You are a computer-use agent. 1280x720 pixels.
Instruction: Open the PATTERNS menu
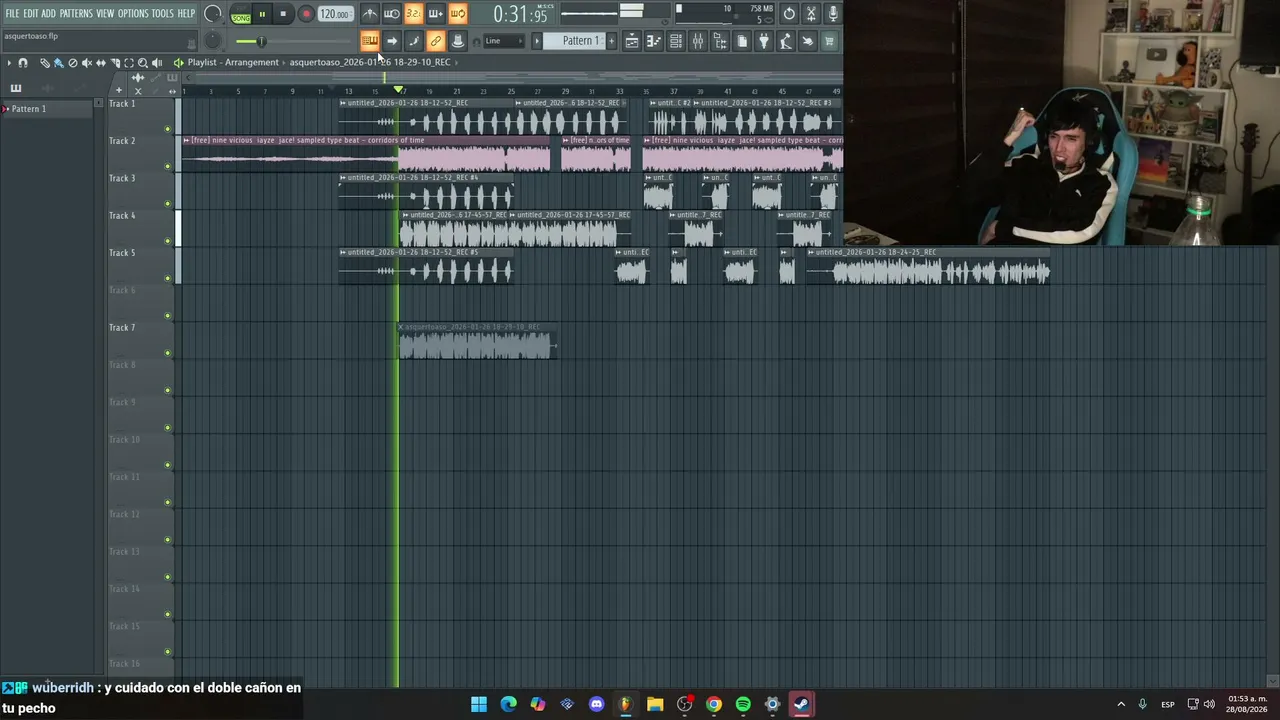pos(76,14)
